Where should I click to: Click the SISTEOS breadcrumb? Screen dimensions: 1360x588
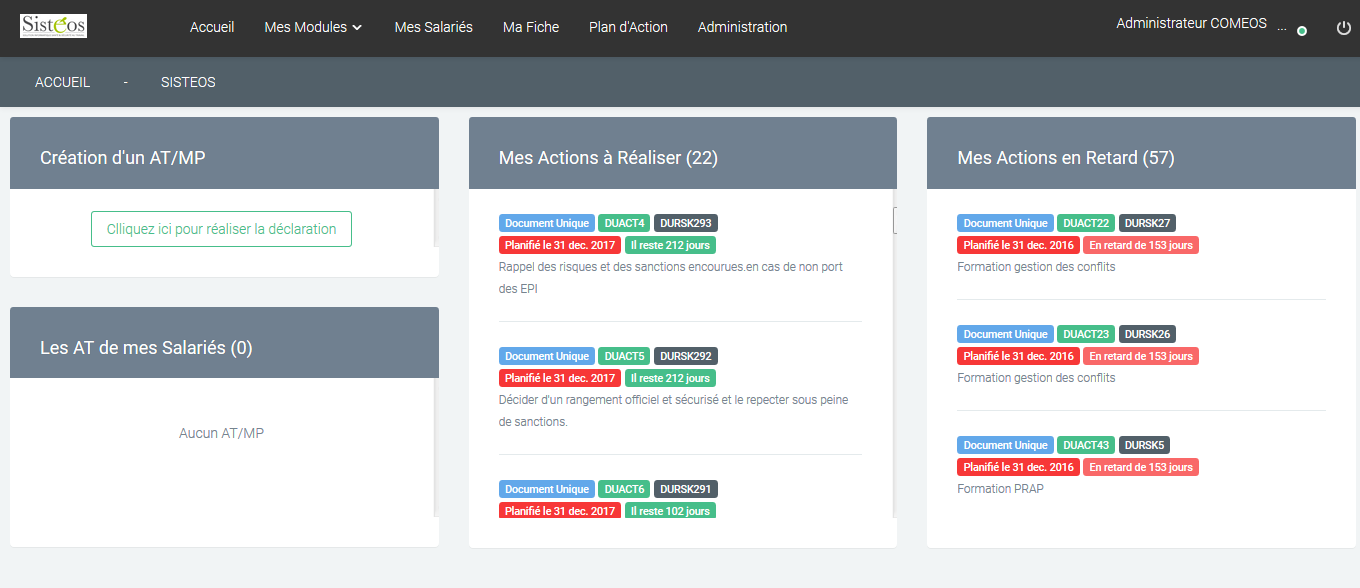pos(188,82)
